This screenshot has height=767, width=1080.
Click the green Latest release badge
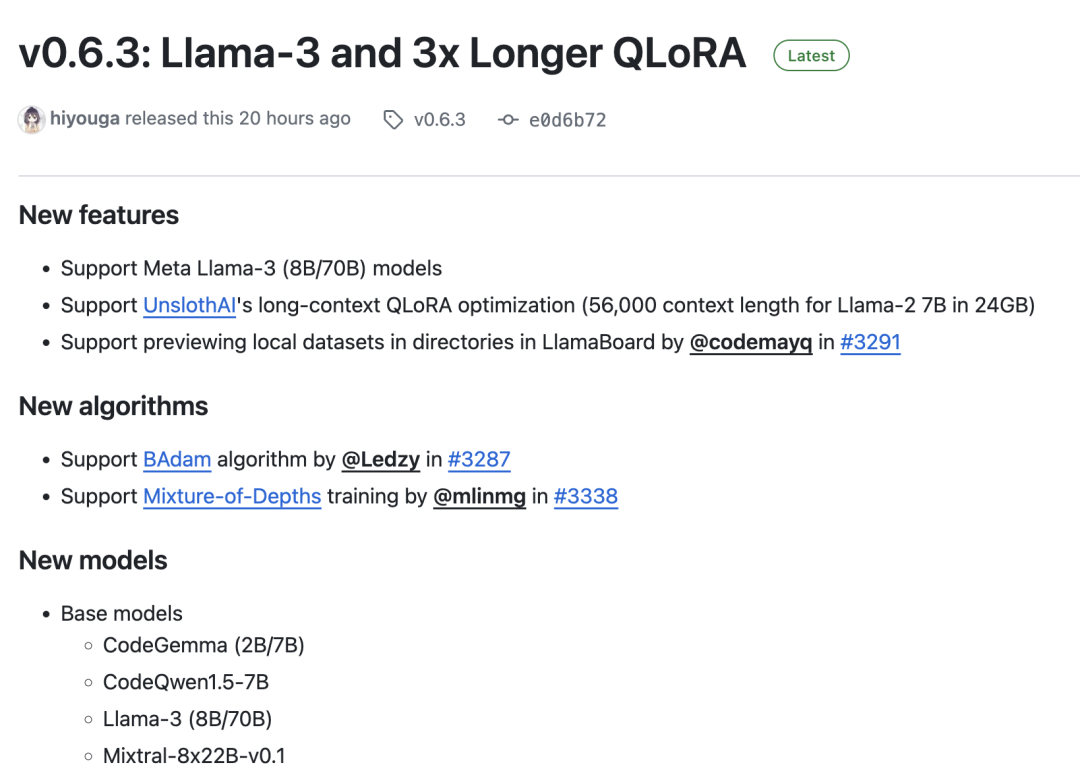pyautogui.click(x=811, y=56)
